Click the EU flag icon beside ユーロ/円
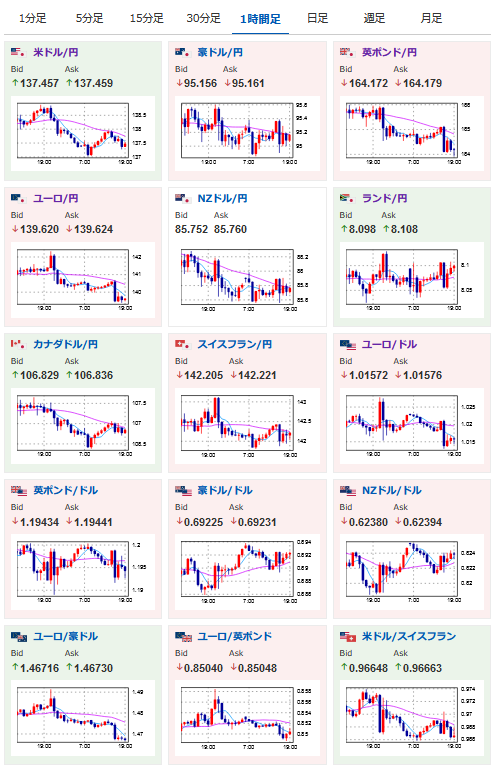 coord(18,198)
